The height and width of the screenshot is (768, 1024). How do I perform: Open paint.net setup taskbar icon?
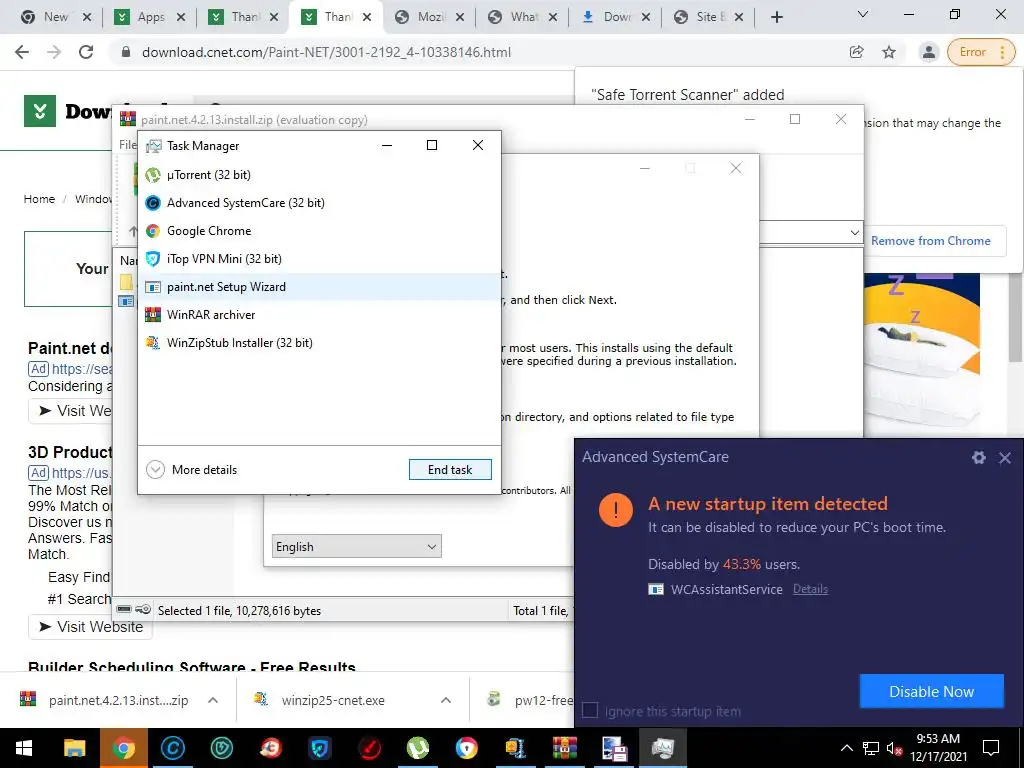614,748
